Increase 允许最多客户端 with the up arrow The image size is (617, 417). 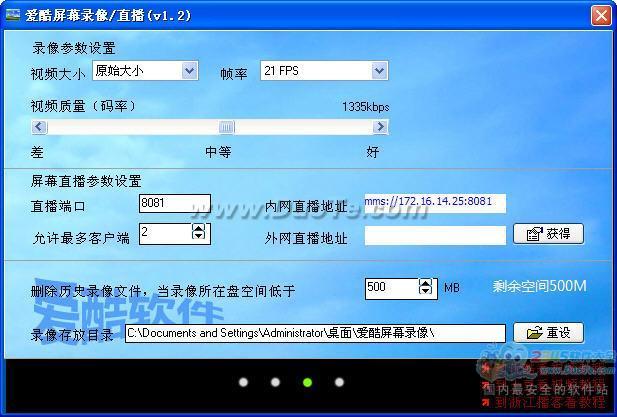coord(198,228)
